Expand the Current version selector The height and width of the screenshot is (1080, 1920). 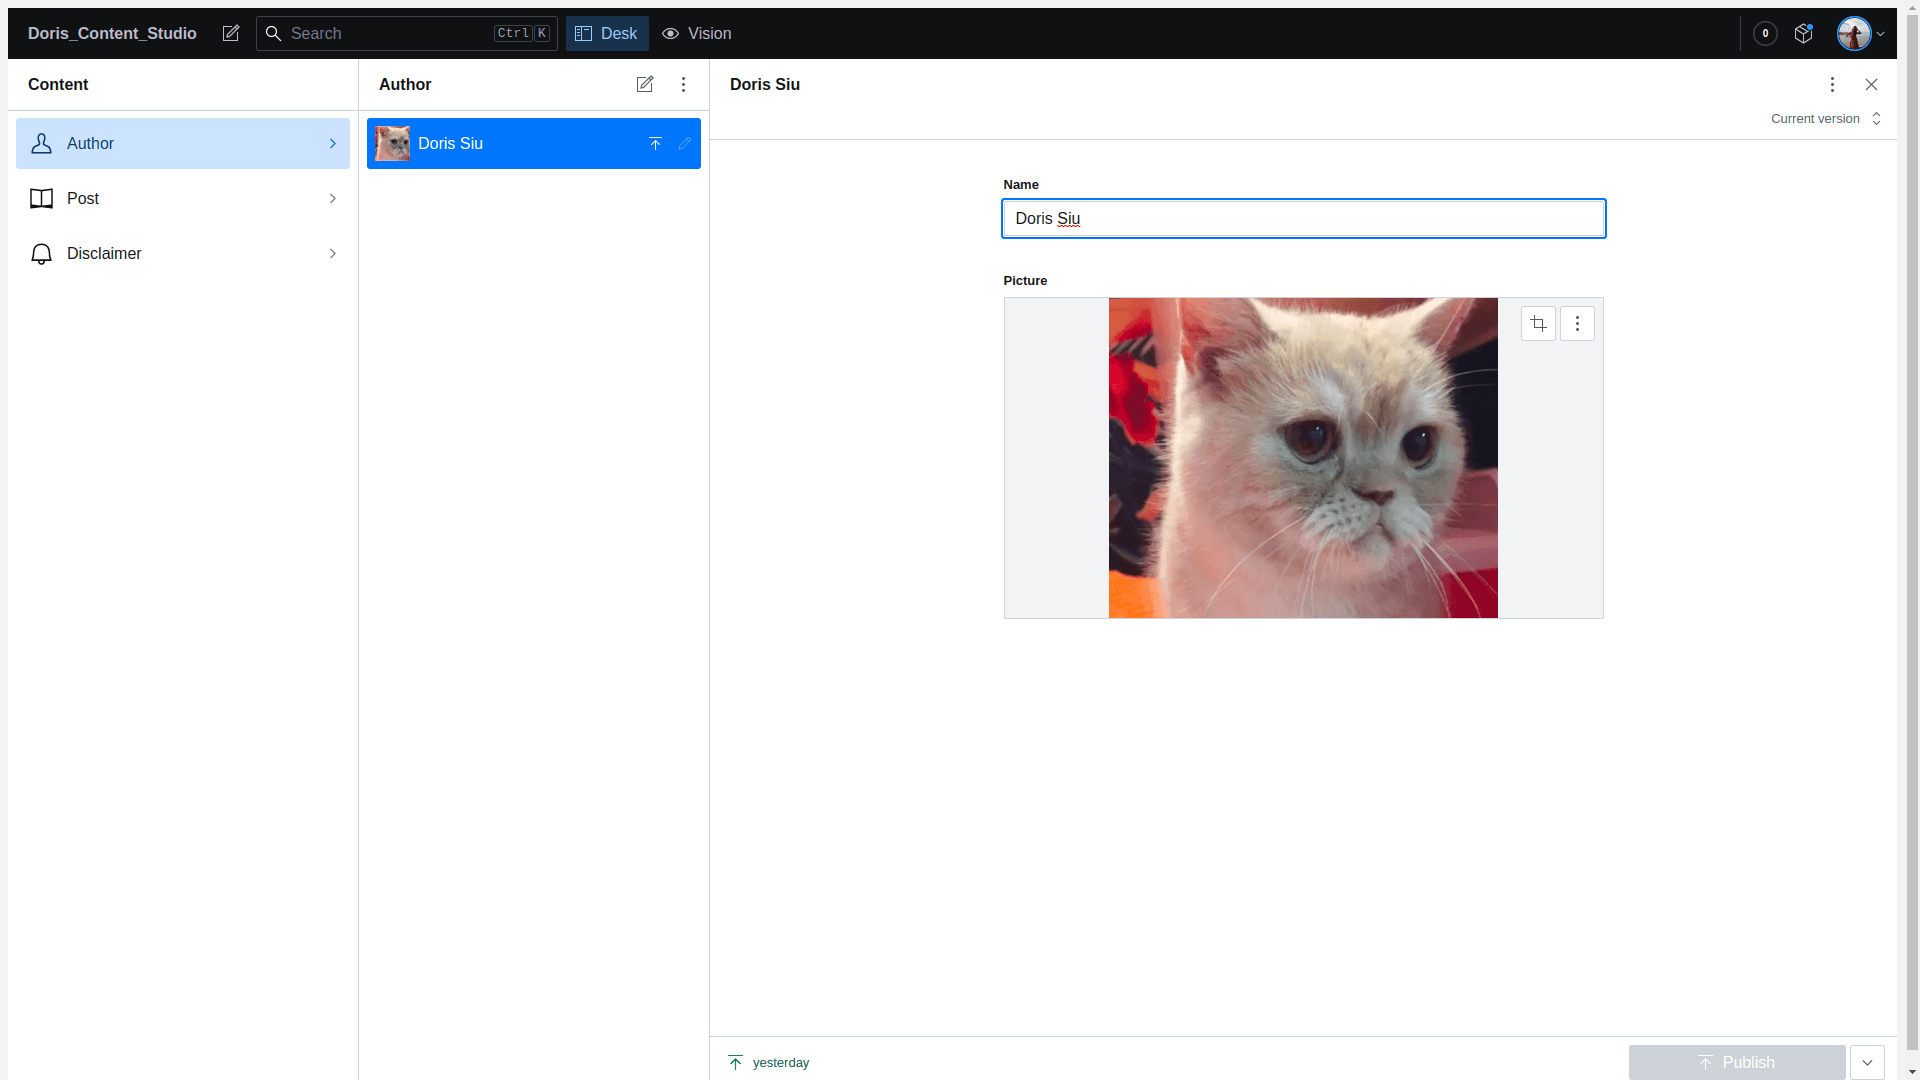1826,119
